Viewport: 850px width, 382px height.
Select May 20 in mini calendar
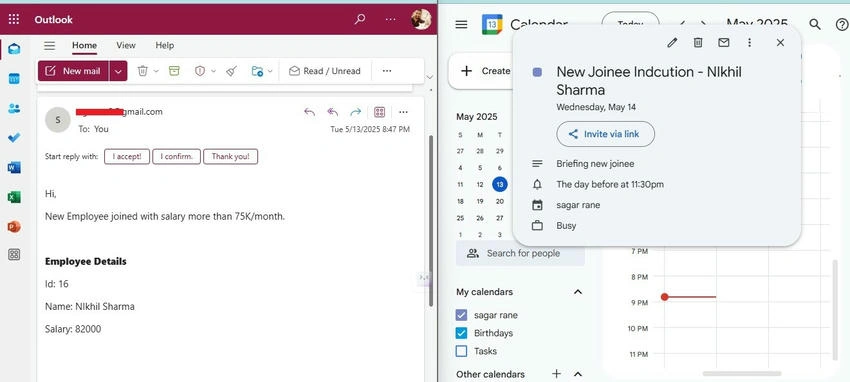tap(499, 201)
